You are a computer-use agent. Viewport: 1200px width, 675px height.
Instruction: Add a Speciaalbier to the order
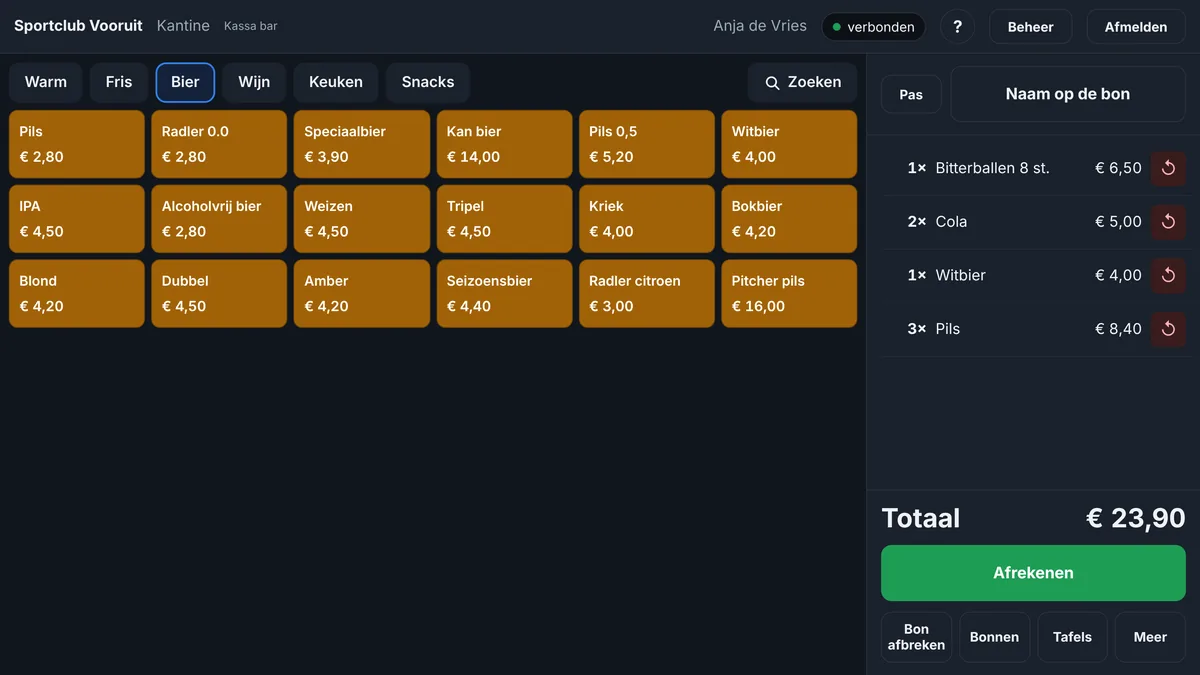click(362, 144)
